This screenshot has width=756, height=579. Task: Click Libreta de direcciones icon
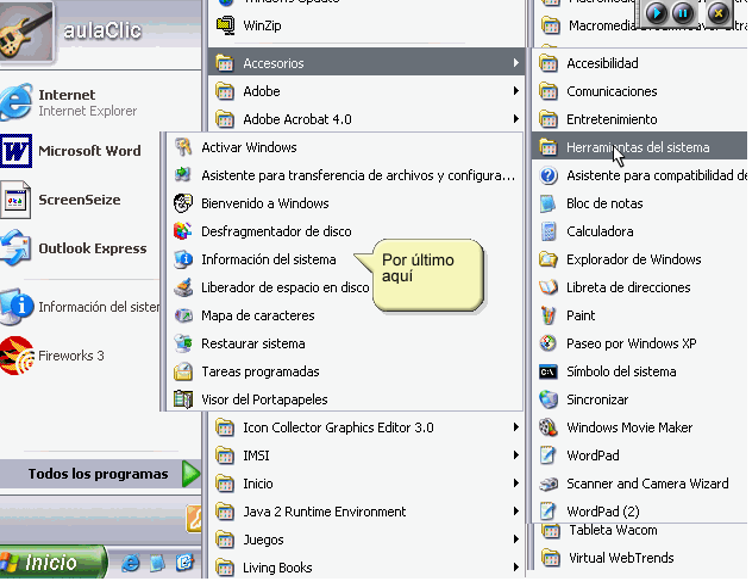pyautogui.click(x=548, y=287)
